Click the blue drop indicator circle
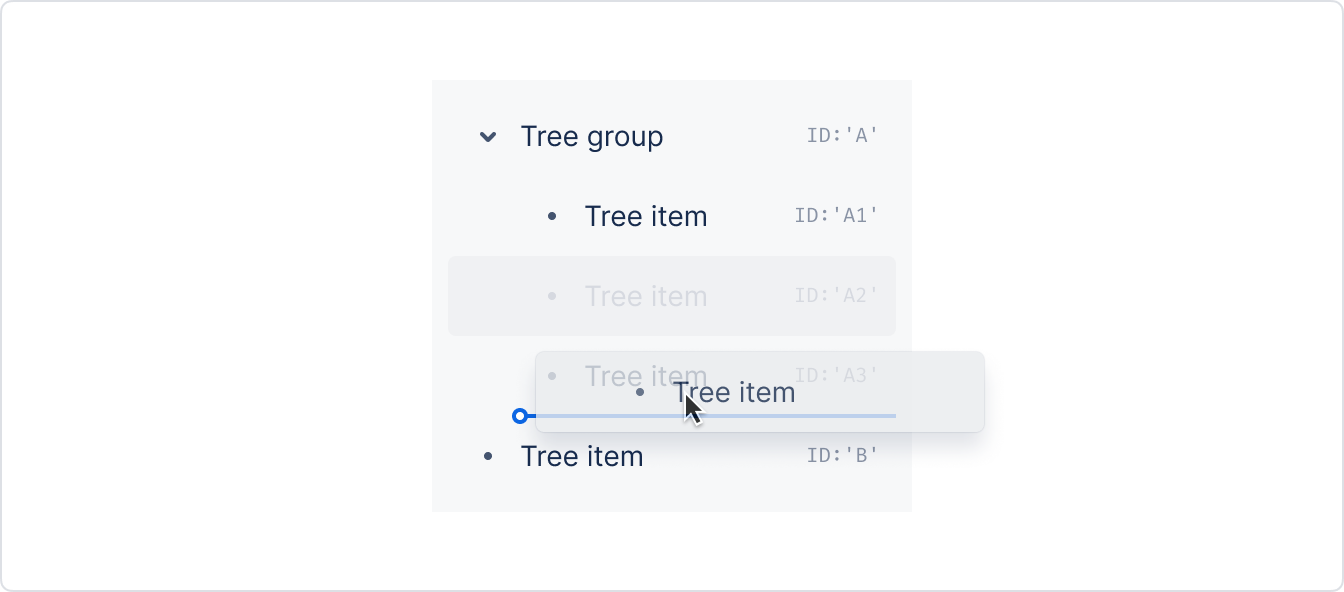The width and height of the screenshot is (1344, 592). [x=519, y=416]
